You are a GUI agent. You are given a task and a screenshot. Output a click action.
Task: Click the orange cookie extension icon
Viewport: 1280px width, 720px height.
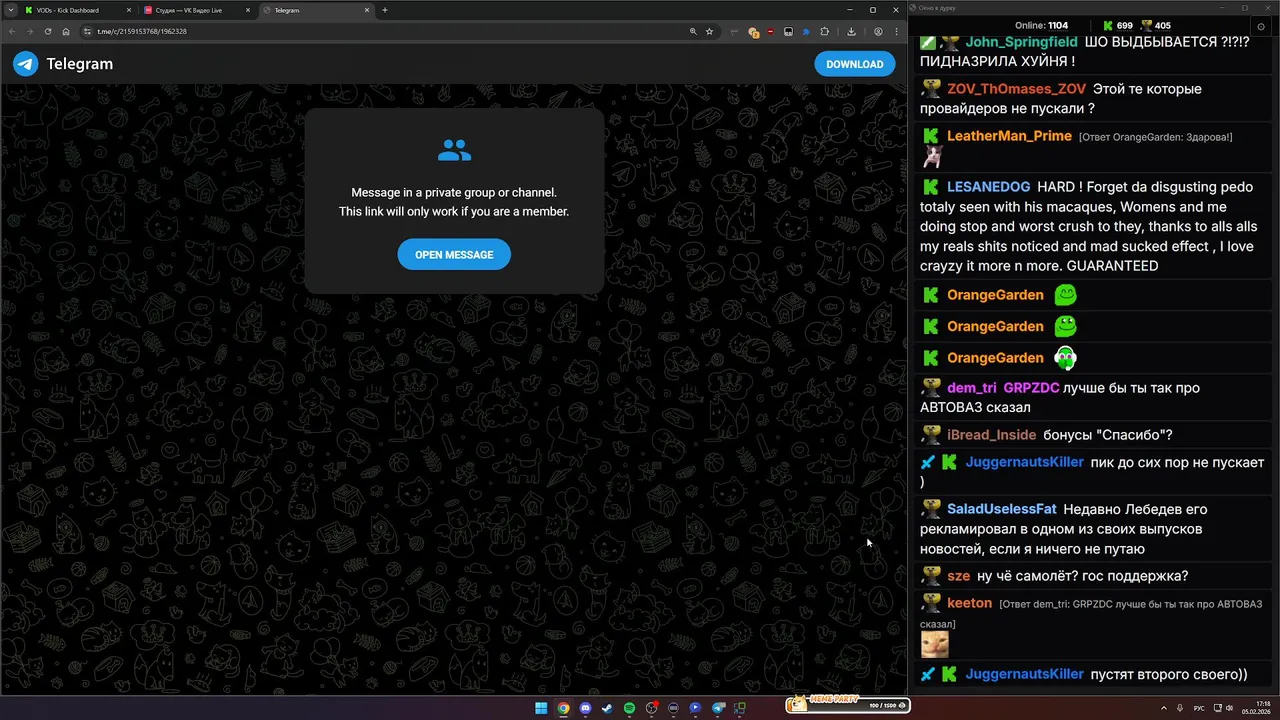click(x=753, y=32)
